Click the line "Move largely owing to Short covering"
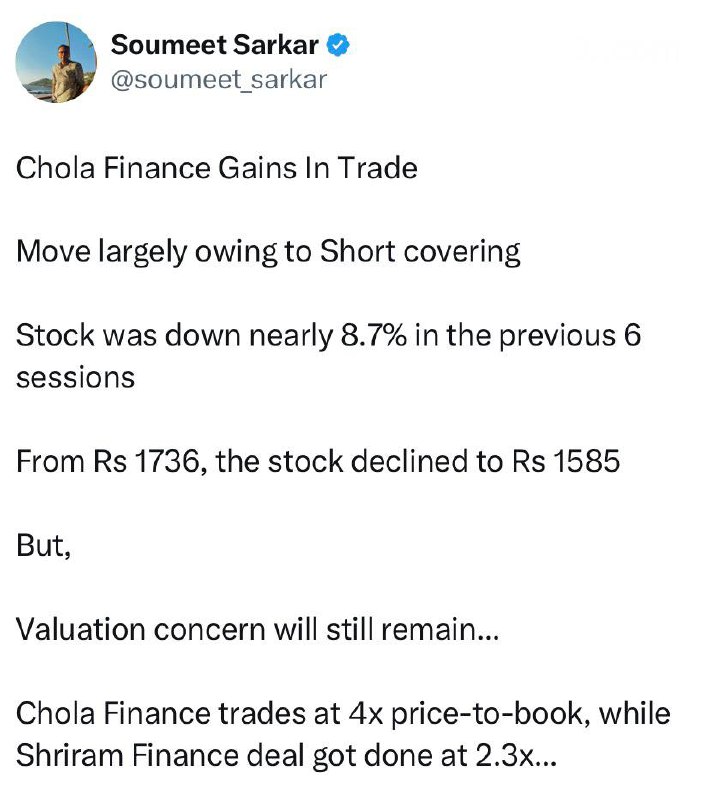 tap(268, 250)
